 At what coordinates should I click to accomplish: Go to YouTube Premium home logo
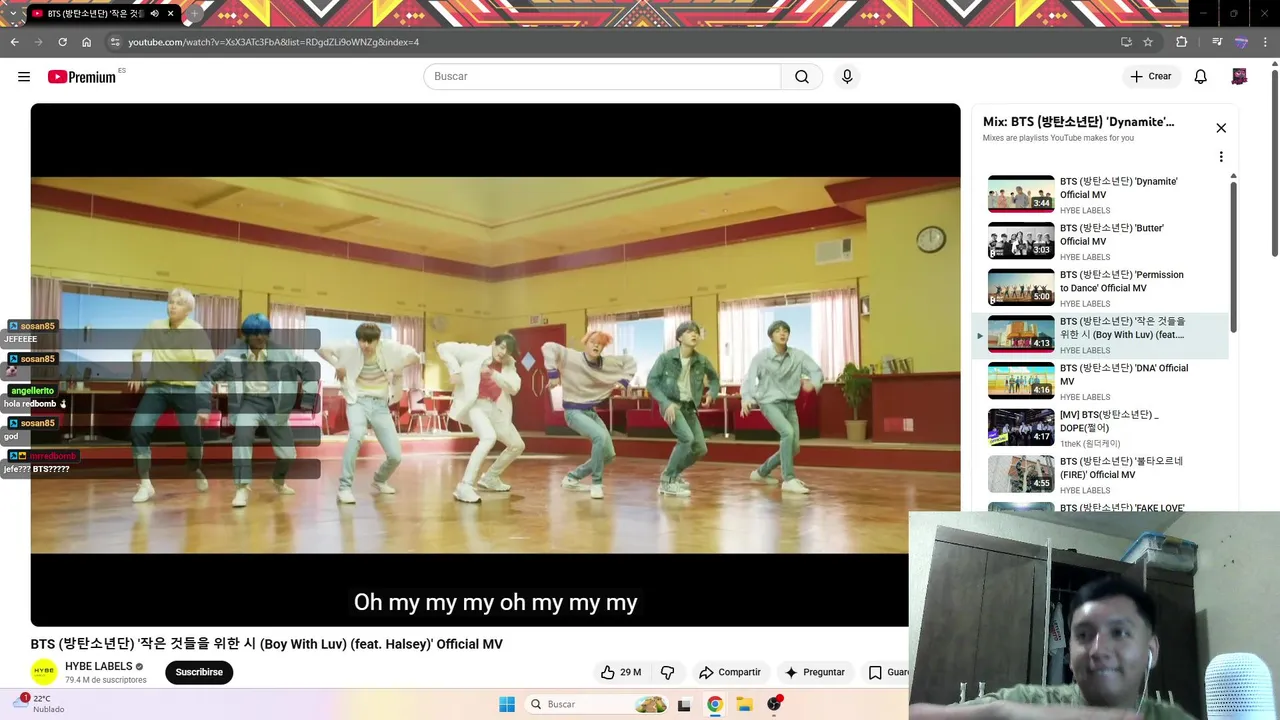[82, 77]
